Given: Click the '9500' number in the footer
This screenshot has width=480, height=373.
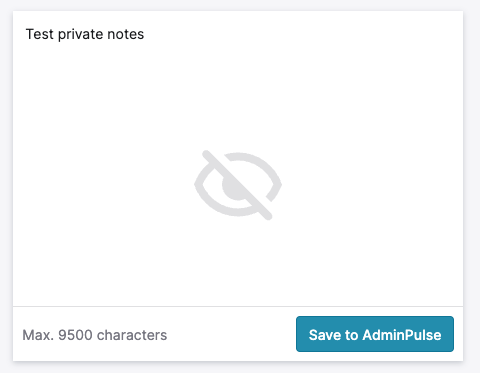Looking at the screenshot, I should 75,335.
